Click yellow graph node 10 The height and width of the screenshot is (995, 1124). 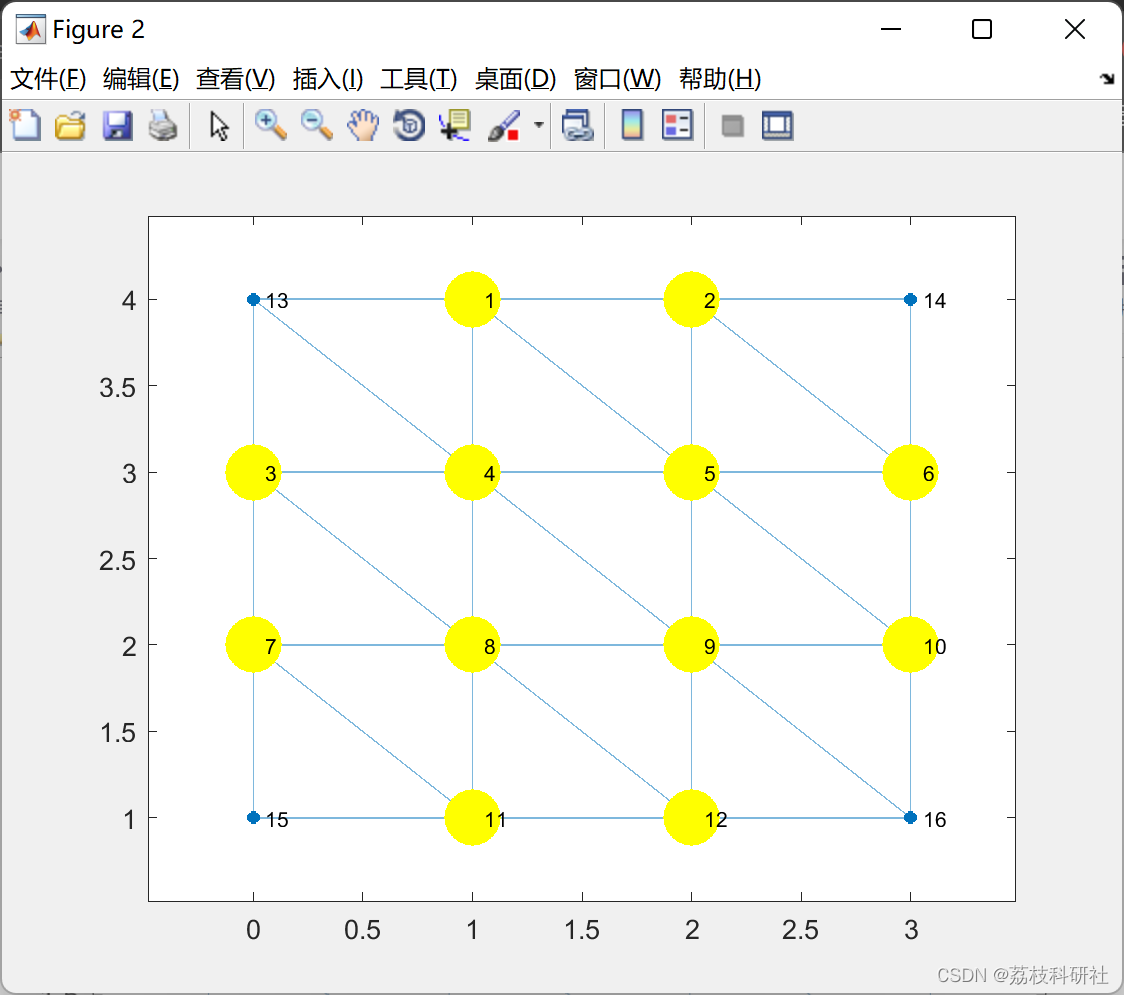[x=910, y=645]
